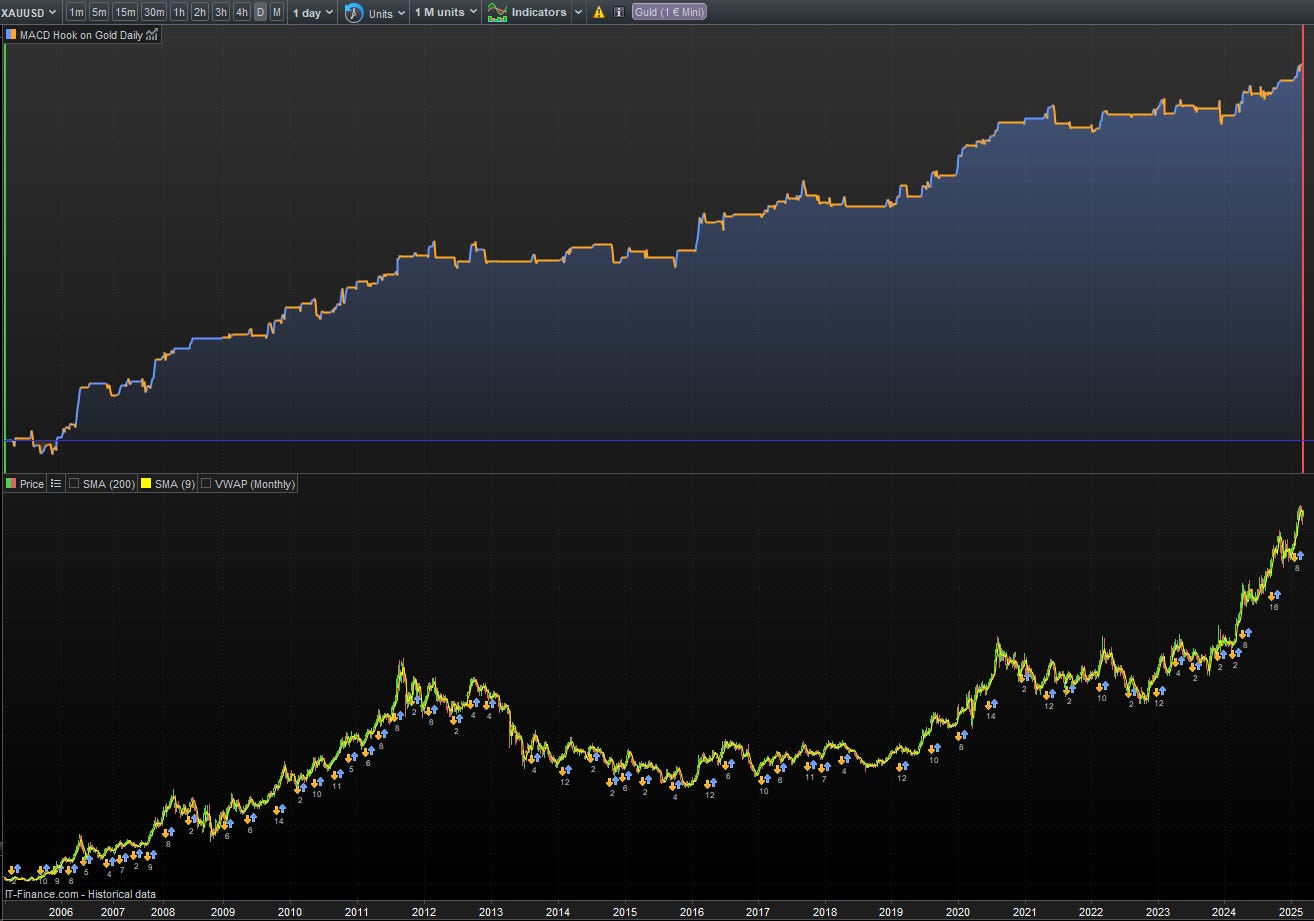Switch to the 4h timeframe
Image resolution: width=1314 pixels, height=921 pixels.
tap(242, 12)
